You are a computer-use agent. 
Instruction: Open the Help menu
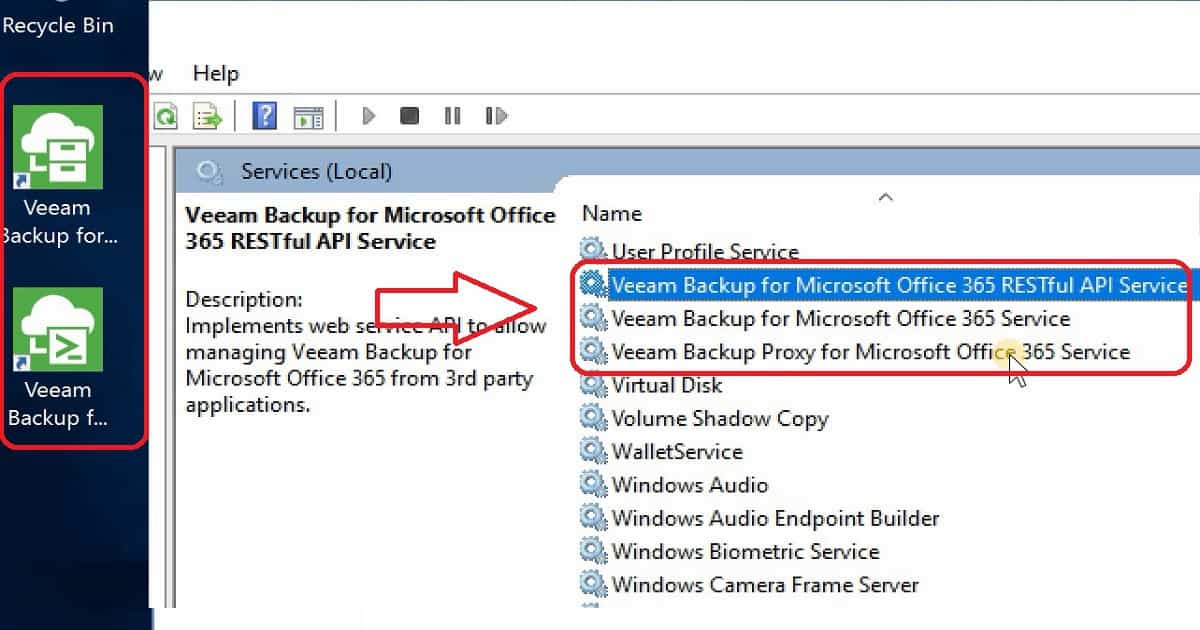click(x=216, y=73)
